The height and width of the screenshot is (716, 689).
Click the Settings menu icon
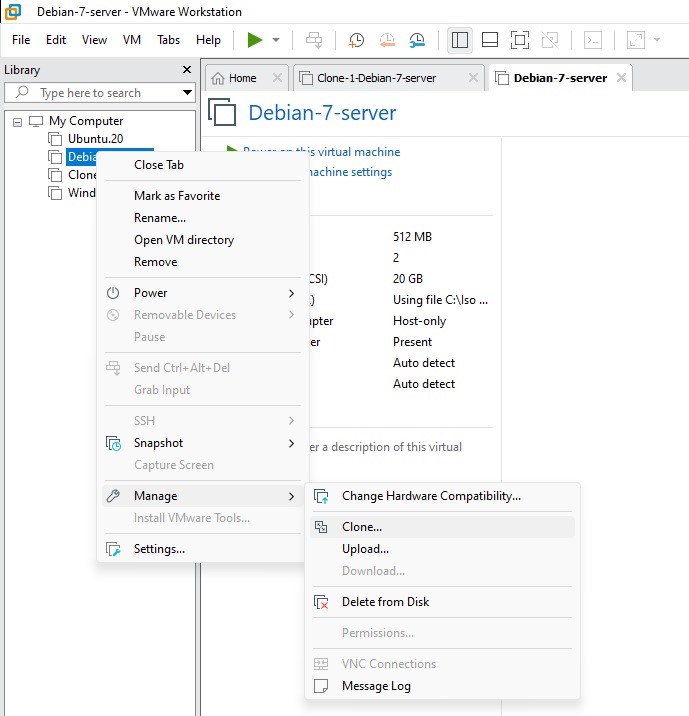113,549
